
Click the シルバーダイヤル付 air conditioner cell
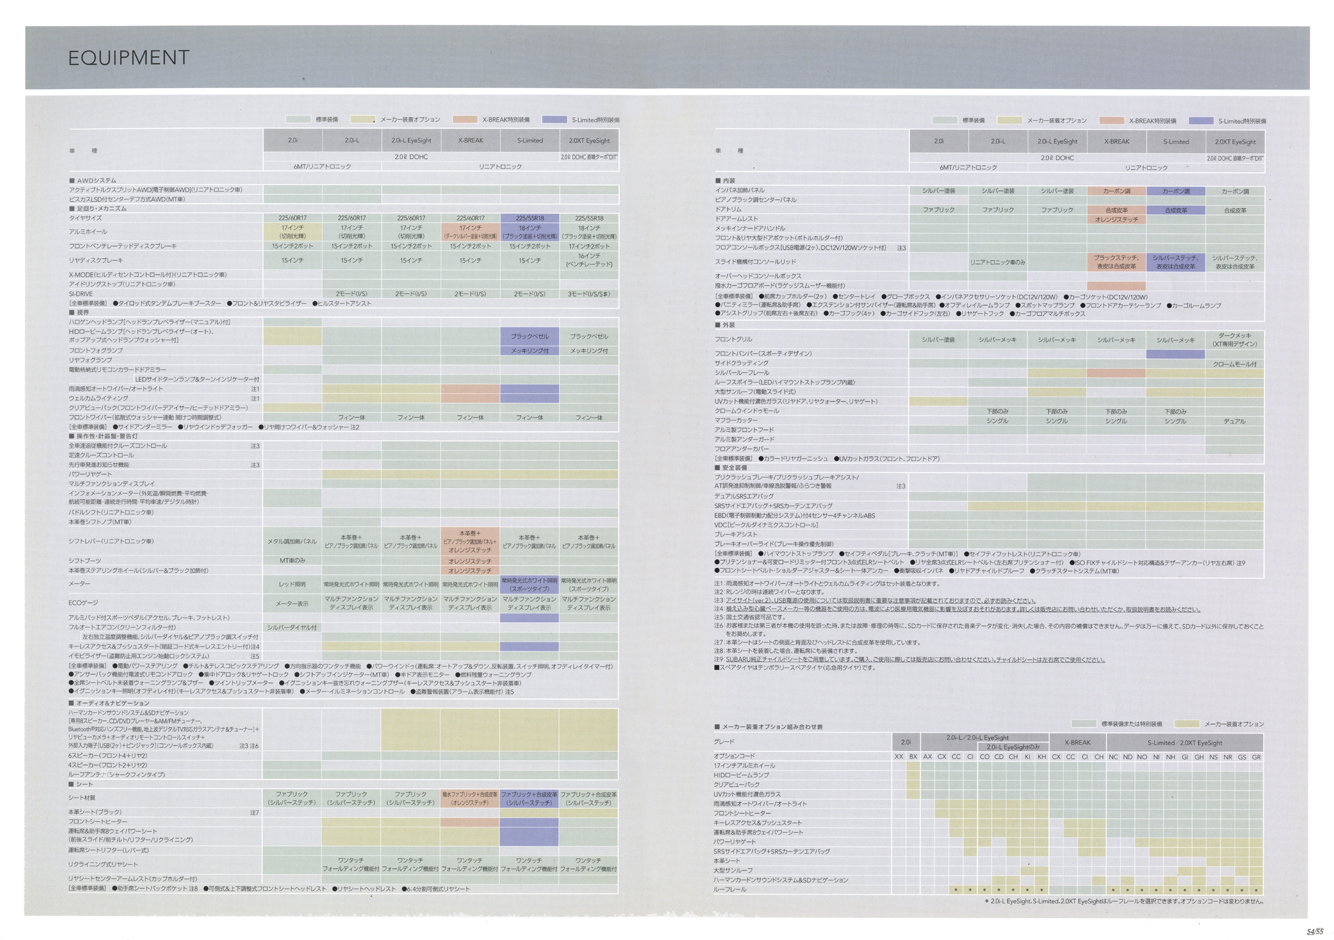pyautogui.click(x=292, y=627)
